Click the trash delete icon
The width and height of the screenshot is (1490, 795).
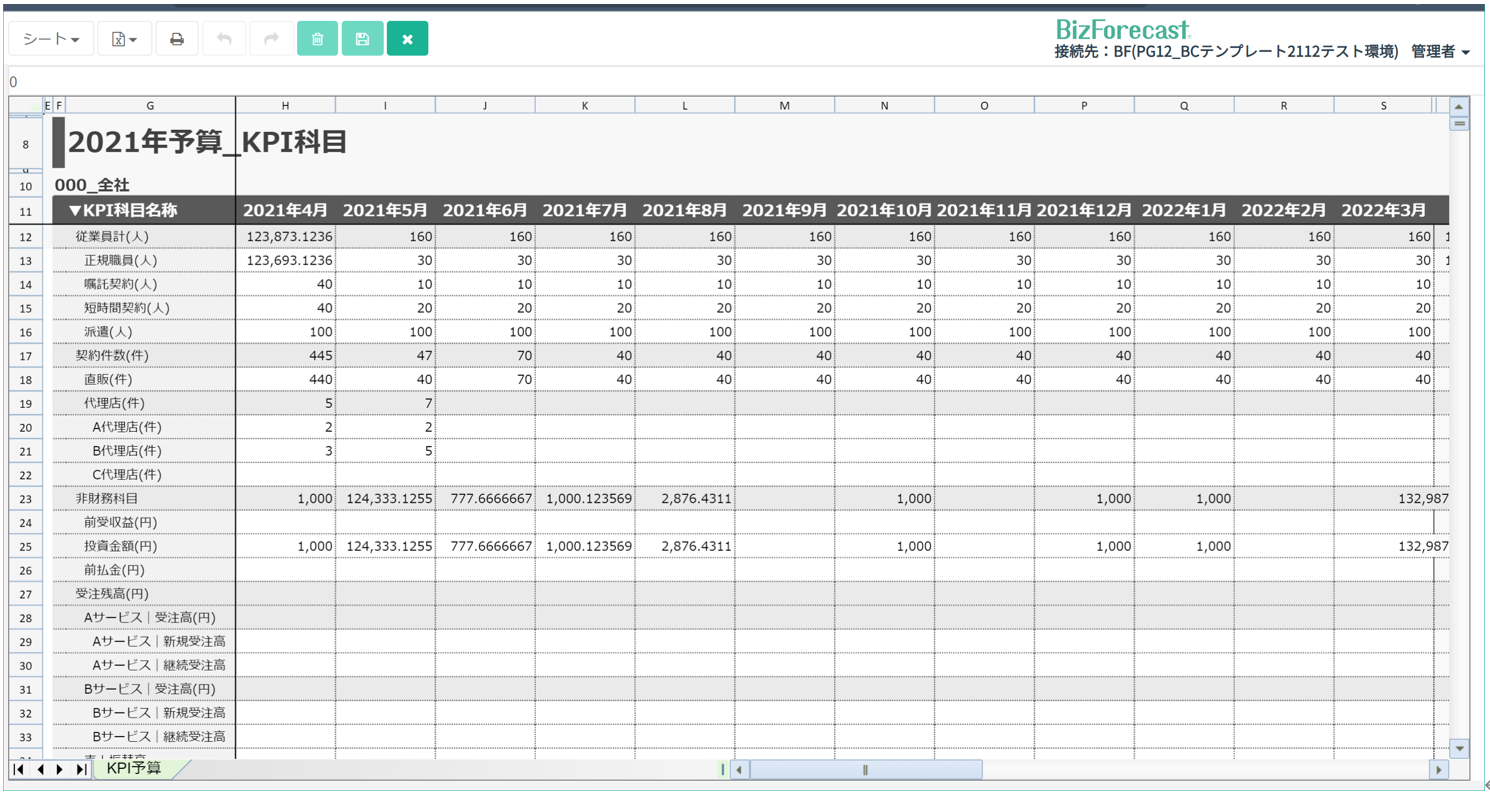(x=317, y=39)
